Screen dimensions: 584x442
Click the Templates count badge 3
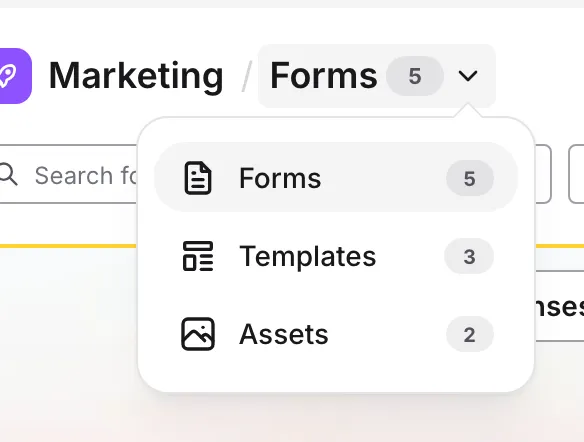point(469,256)
